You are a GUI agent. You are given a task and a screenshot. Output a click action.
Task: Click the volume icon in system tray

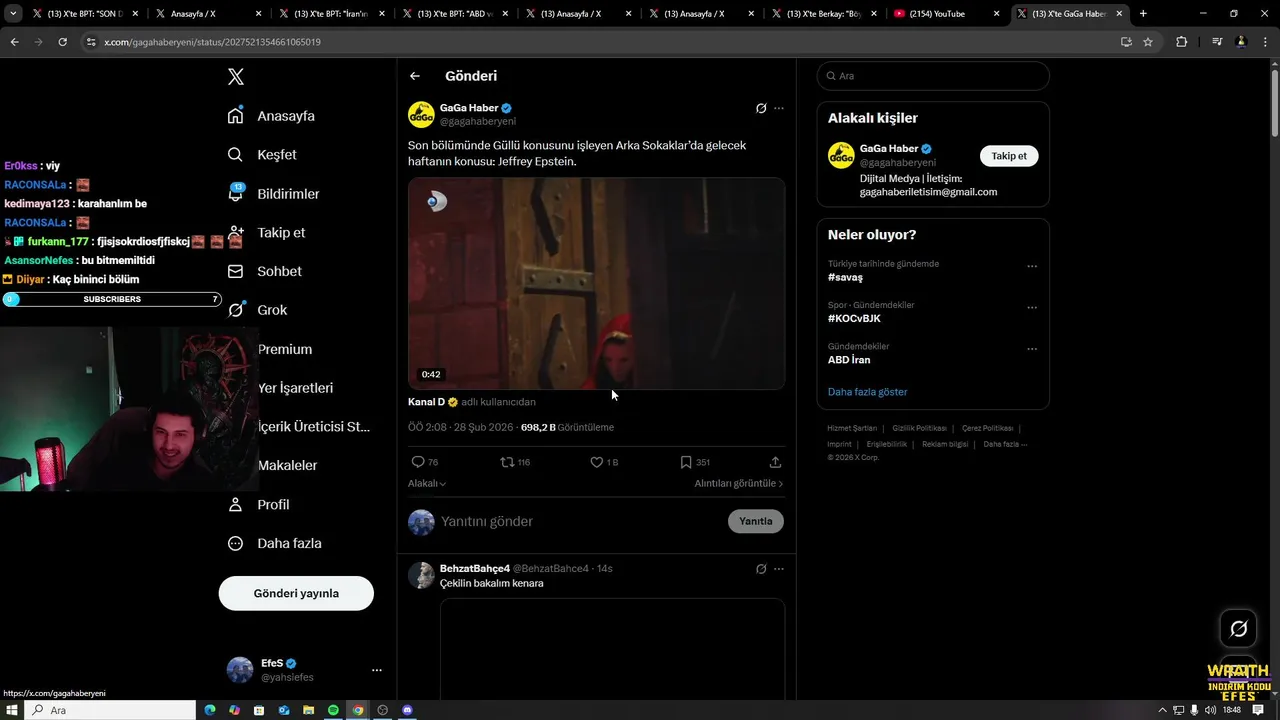pyautogui.click(x=1211, y=710)
